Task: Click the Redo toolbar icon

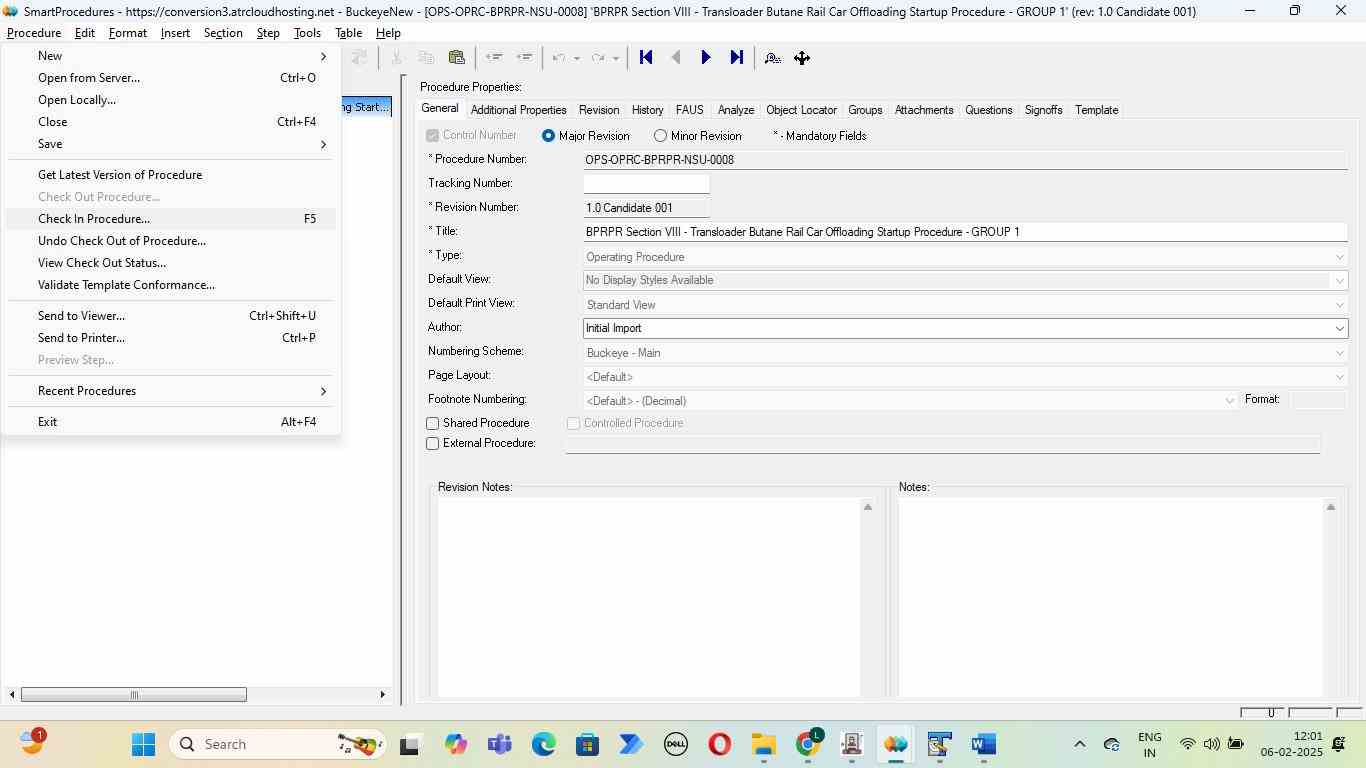Action: 598,58
